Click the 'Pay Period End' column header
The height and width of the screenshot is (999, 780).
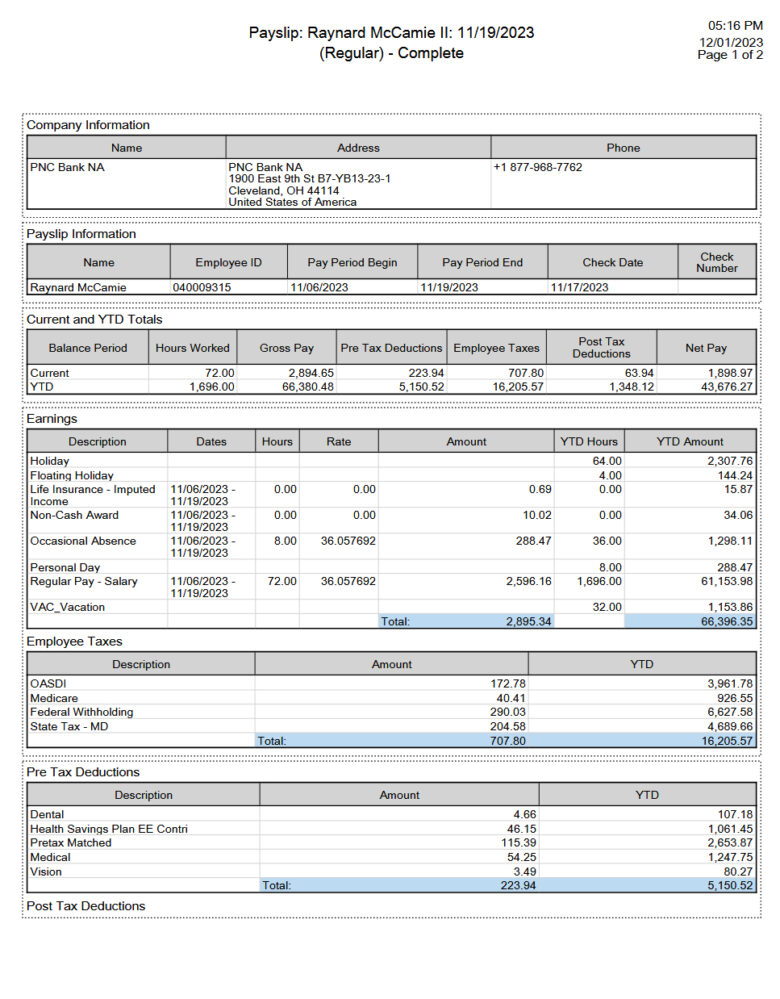pos(482,262)
